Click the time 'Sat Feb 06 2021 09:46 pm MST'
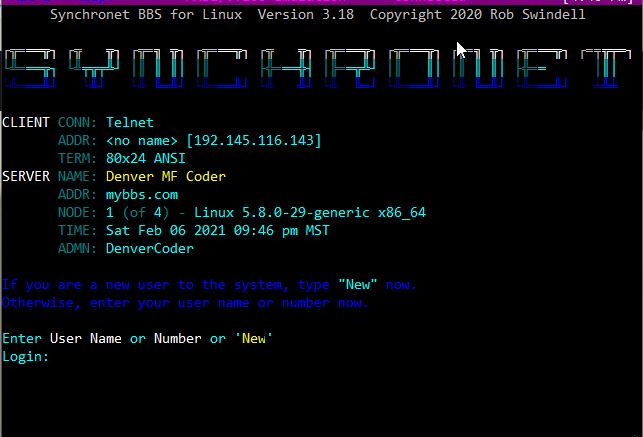The image size is (643, 437). pos(217,230)
